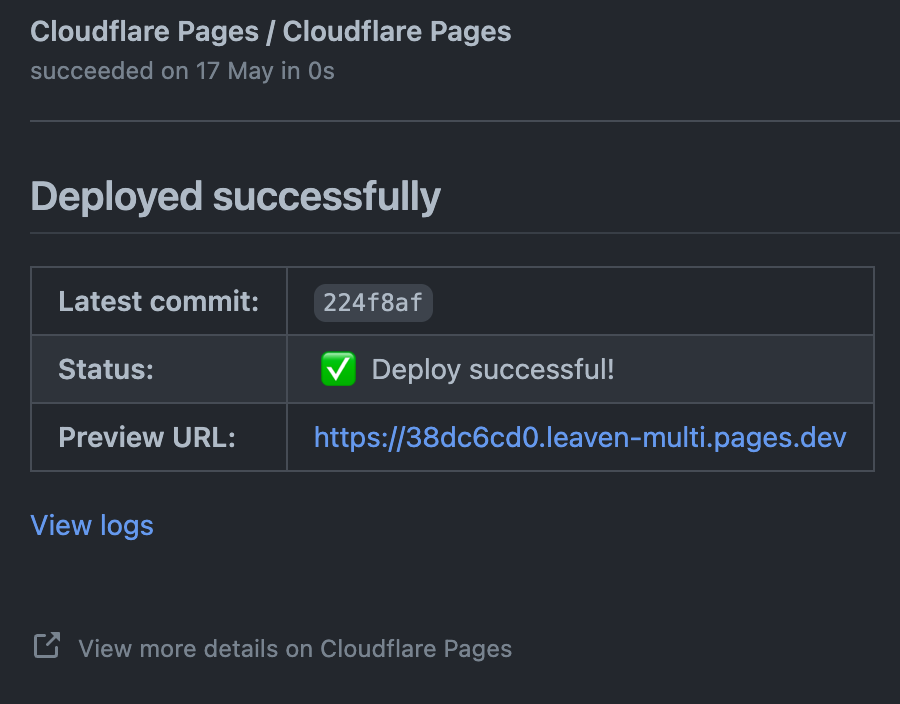The image size is (900, 704).
Task: Click the View logs link
Action: click(92, 526)
